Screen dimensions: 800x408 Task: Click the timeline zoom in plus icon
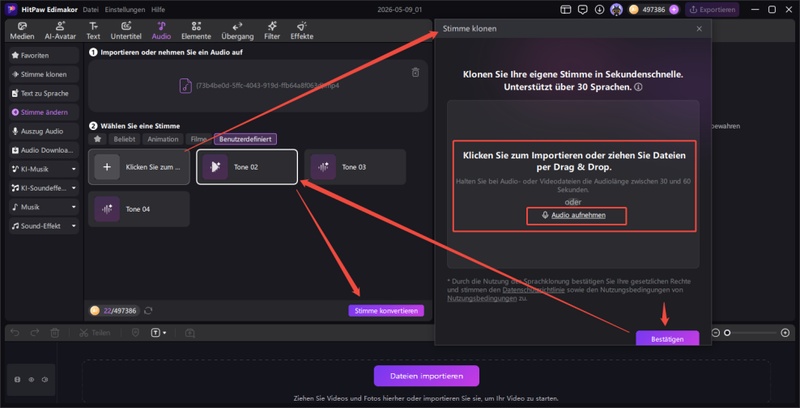click(785, 333)
